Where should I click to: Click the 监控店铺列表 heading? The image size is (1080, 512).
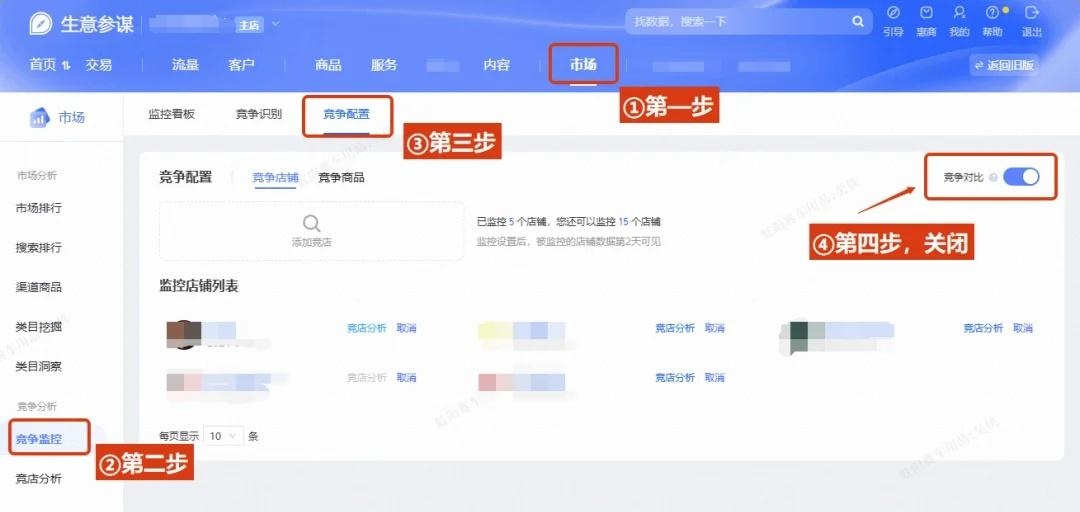pos(199,286)
